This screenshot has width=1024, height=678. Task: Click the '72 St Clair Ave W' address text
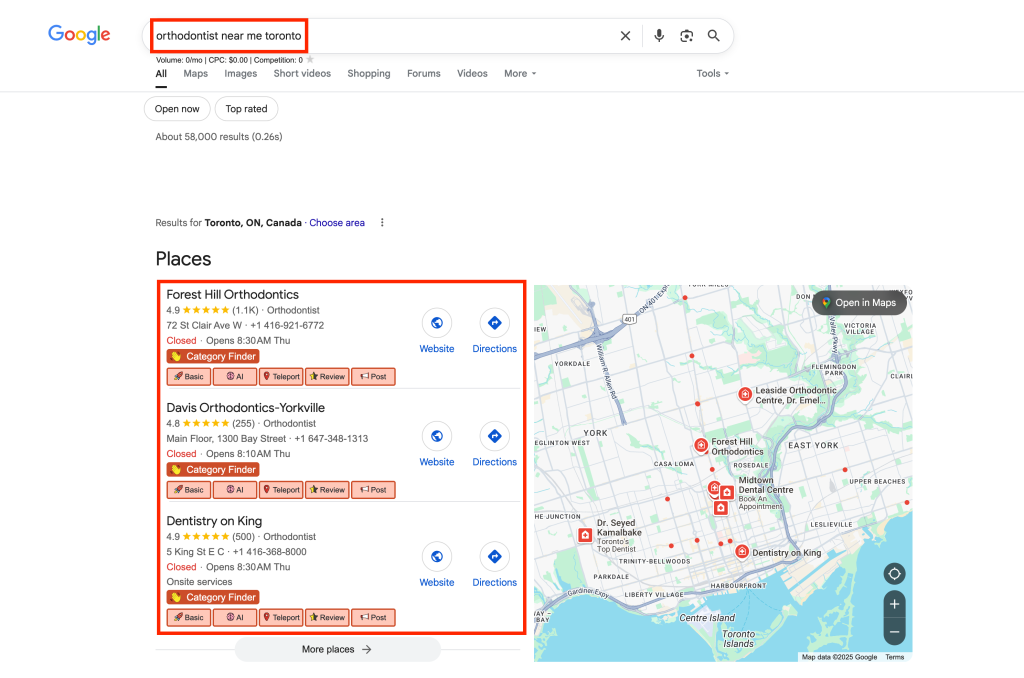coord(204,325)
